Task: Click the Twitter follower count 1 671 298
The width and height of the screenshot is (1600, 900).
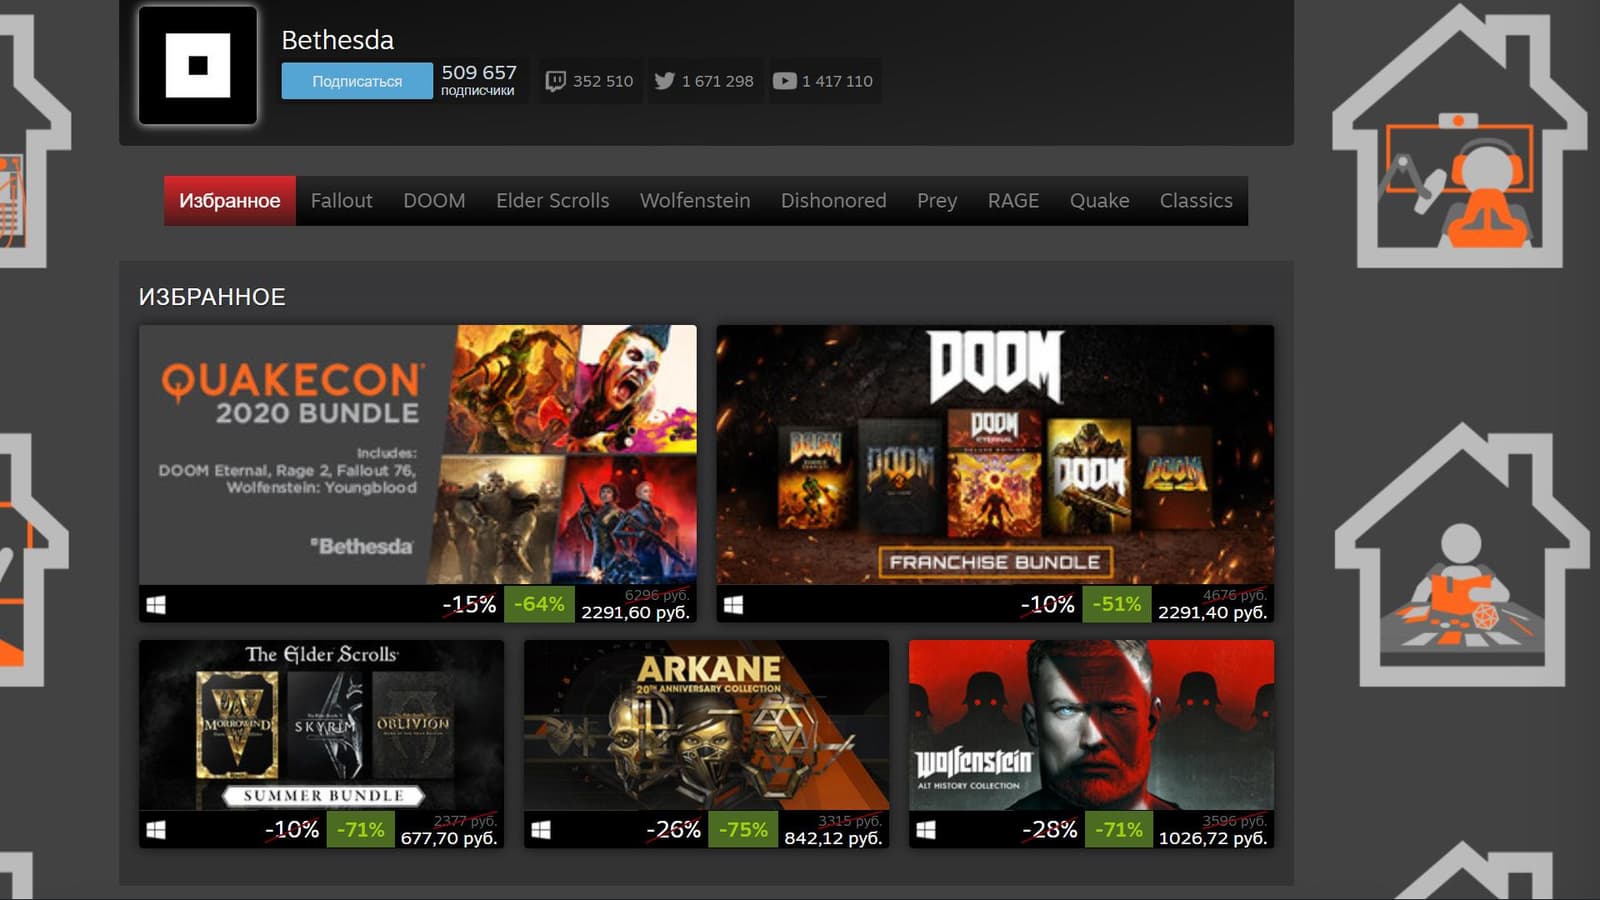Action: pos(718,81)
